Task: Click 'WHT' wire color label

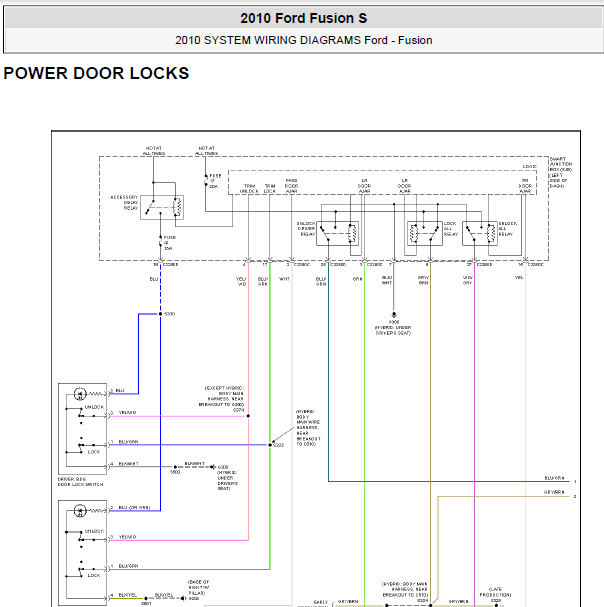Action: (284, 279)
